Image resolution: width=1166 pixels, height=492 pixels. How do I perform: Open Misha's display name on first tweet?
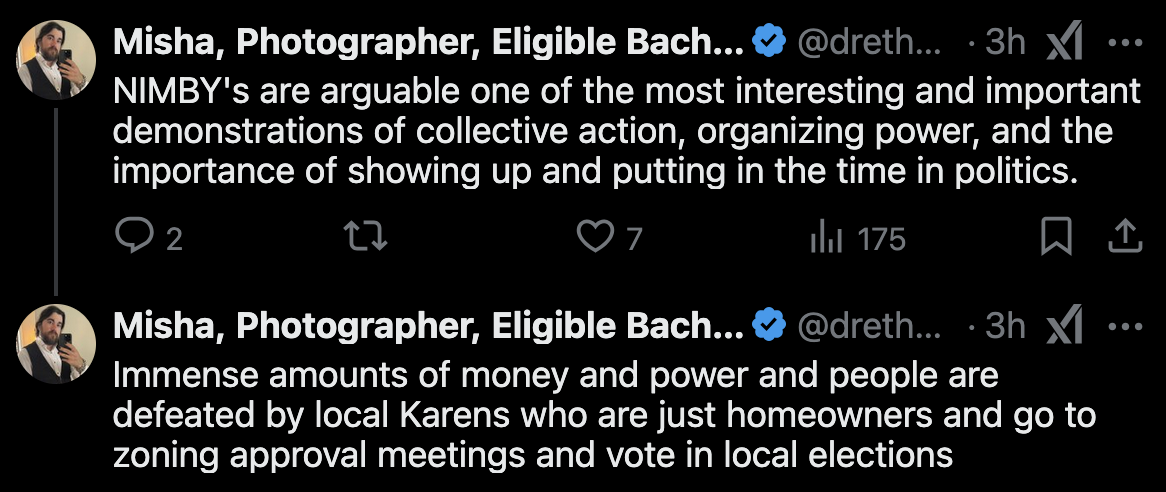coord(428,42)
